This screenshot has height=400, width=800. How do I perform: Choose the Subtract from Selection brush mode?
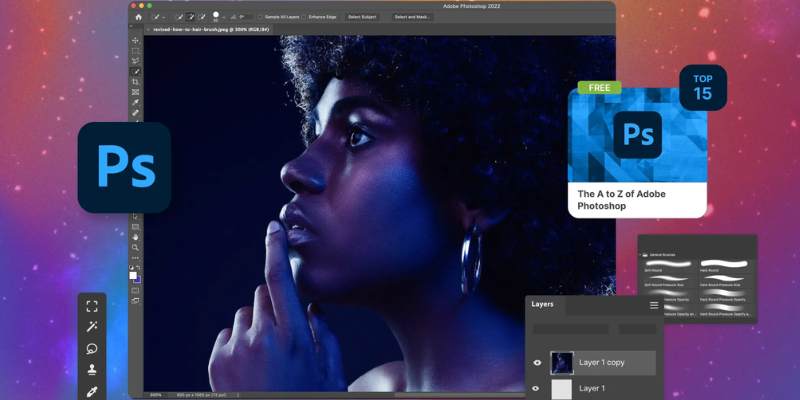click(202, 17)
